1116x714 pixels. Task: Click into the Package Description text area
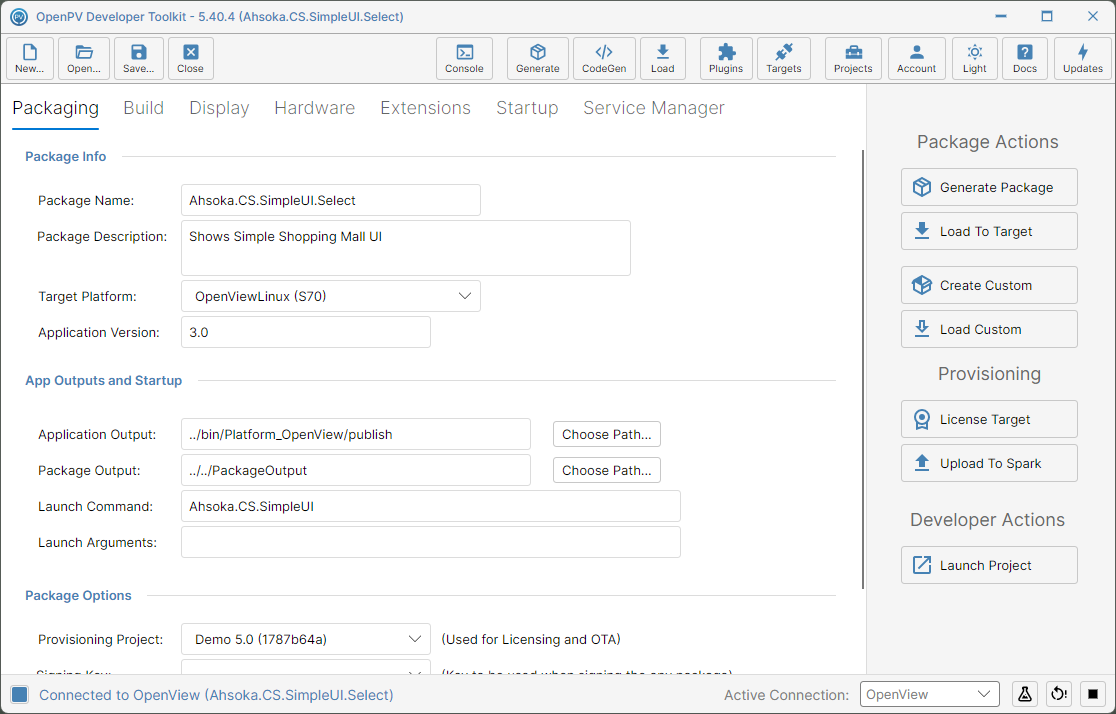click(406, 248)
